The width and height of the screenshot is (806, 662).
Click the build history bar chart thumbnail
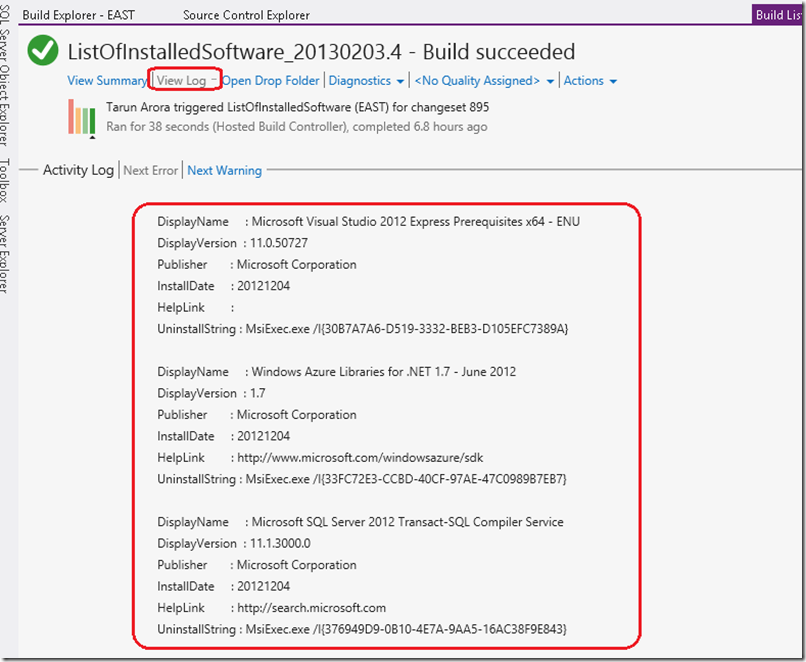pyautogui.click(x=82, y=118)
